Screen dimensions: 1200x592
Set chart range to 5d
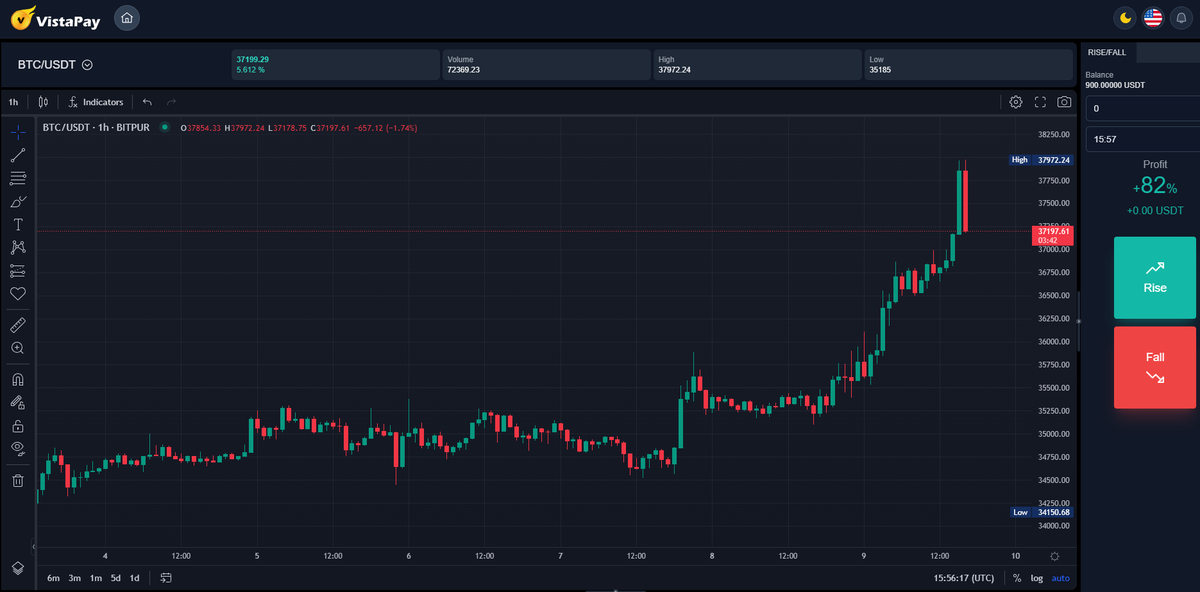pyautogui.click(x=116, y=578)
